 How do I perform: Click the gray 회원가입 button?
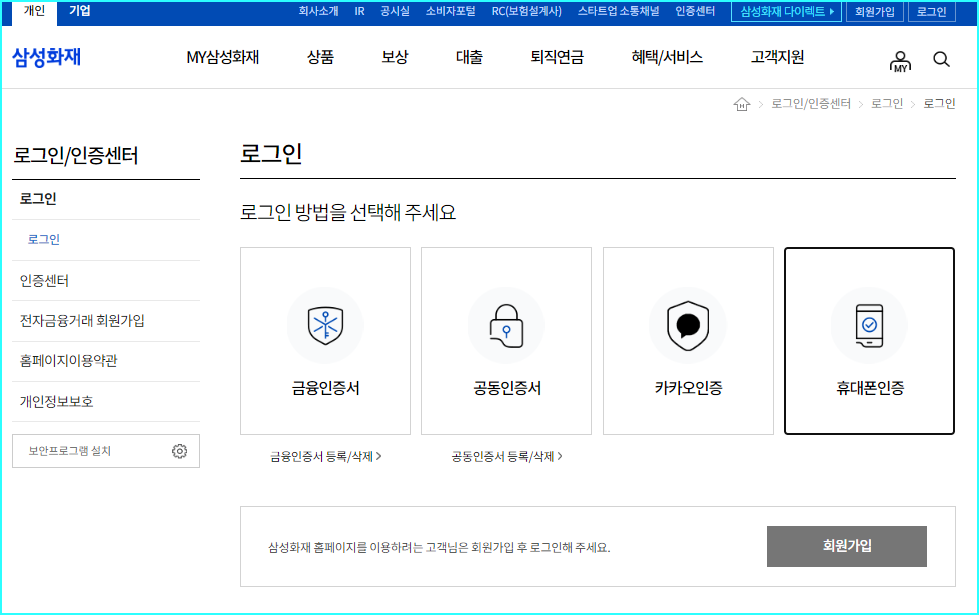[847, 546]
